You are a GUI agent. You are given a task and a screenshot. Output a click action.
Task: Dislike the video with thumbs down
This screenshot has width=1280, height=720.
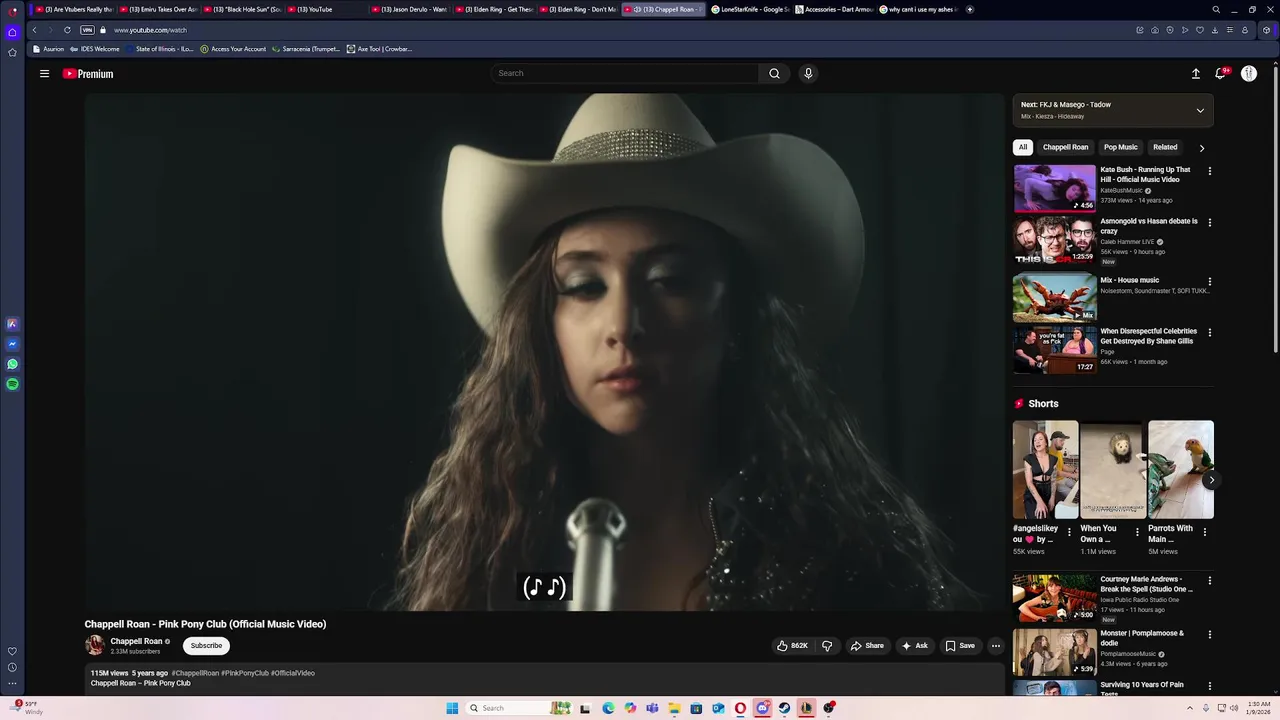pos(827,646)
